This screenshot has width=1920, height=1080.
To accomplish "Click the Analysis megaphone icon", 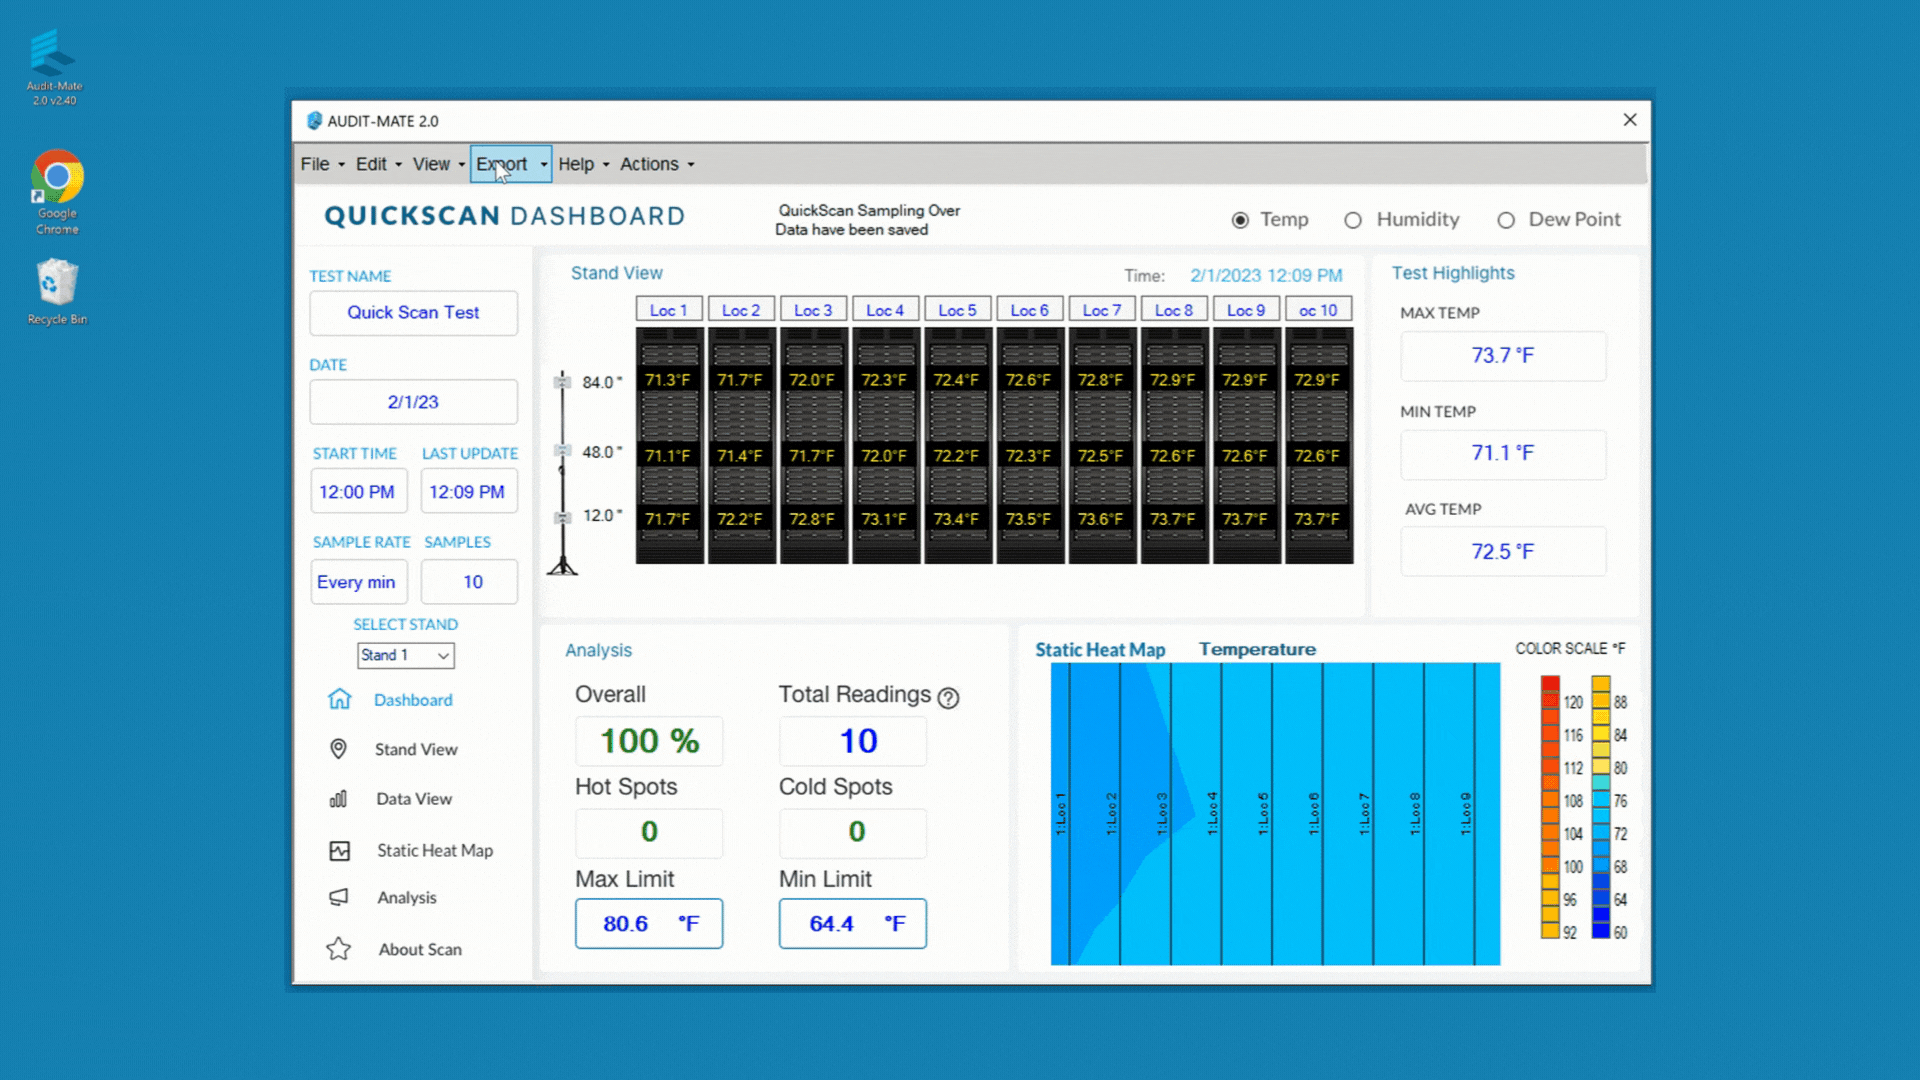I will coord(339,897).
